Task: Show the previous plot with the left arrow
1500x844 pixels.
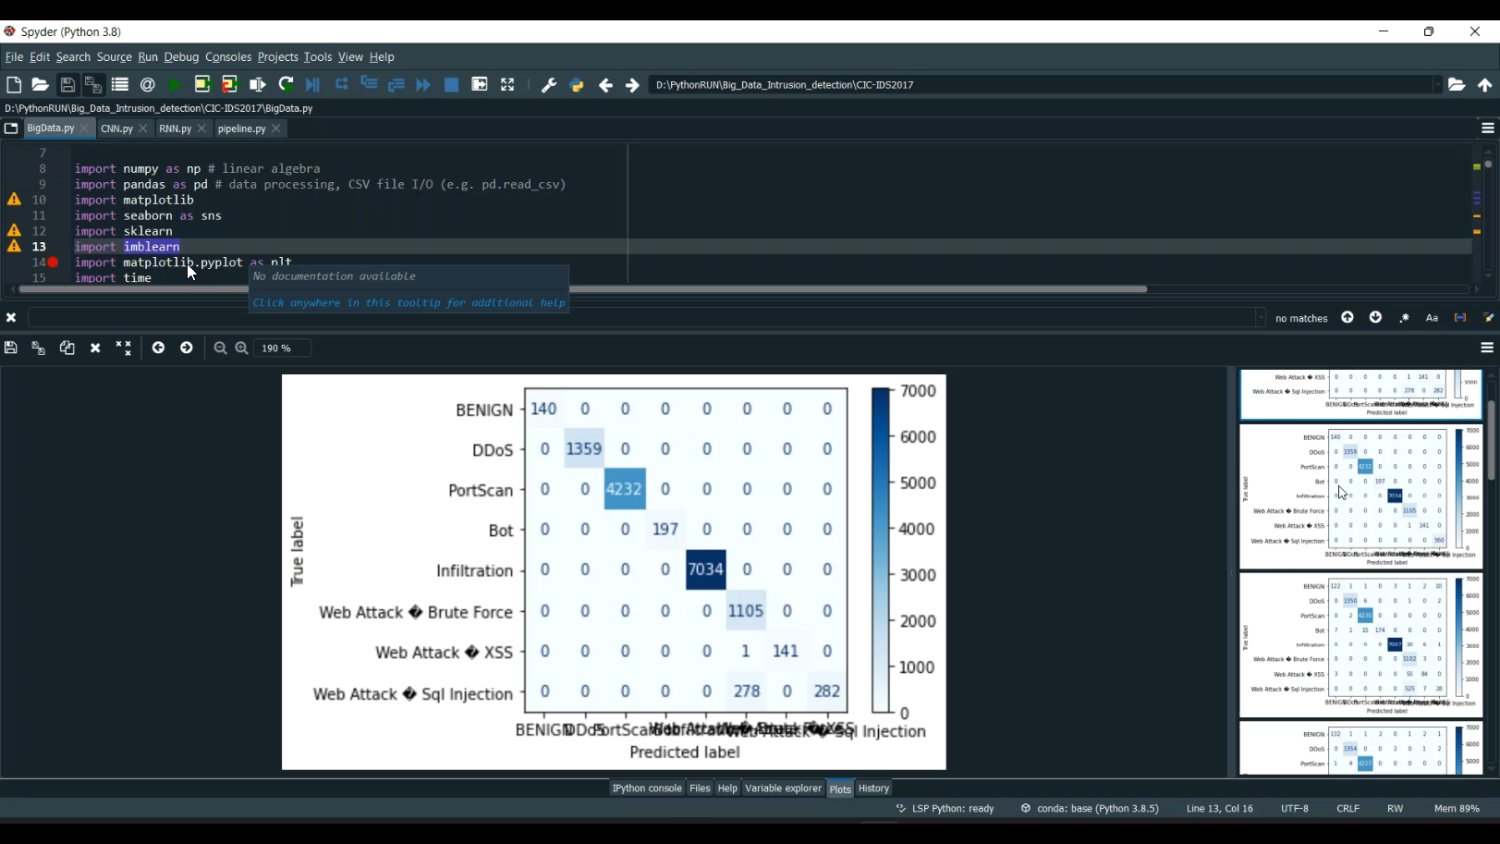Action: [158, 348]
